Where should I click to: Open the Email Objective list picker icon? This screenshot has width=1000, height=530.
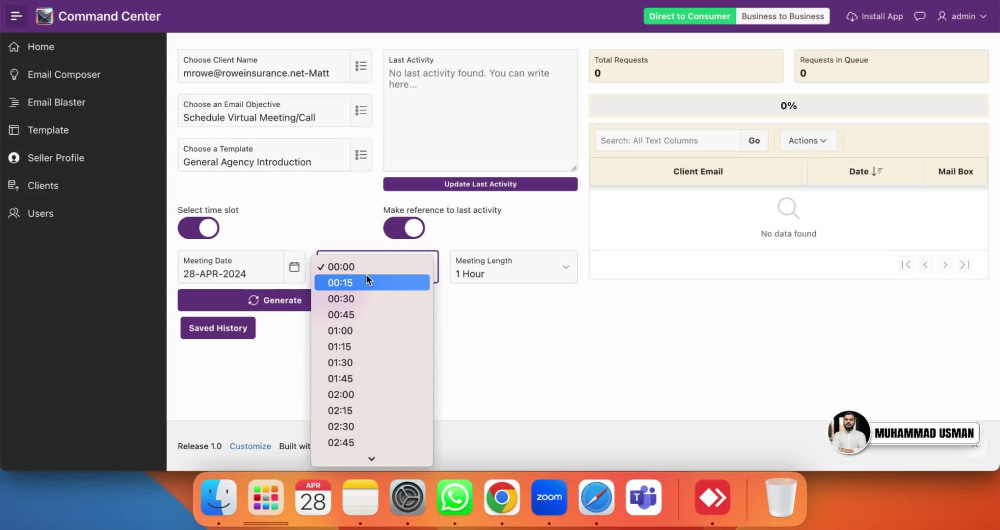(x=361, y=111)
